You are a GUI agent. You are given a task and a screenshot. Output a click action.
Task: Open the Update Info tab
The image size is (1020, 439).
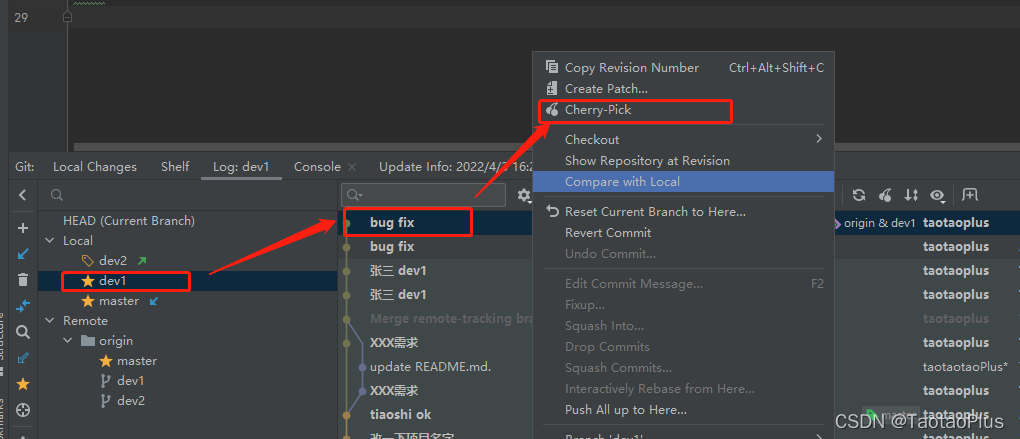(x=456, y=167)
